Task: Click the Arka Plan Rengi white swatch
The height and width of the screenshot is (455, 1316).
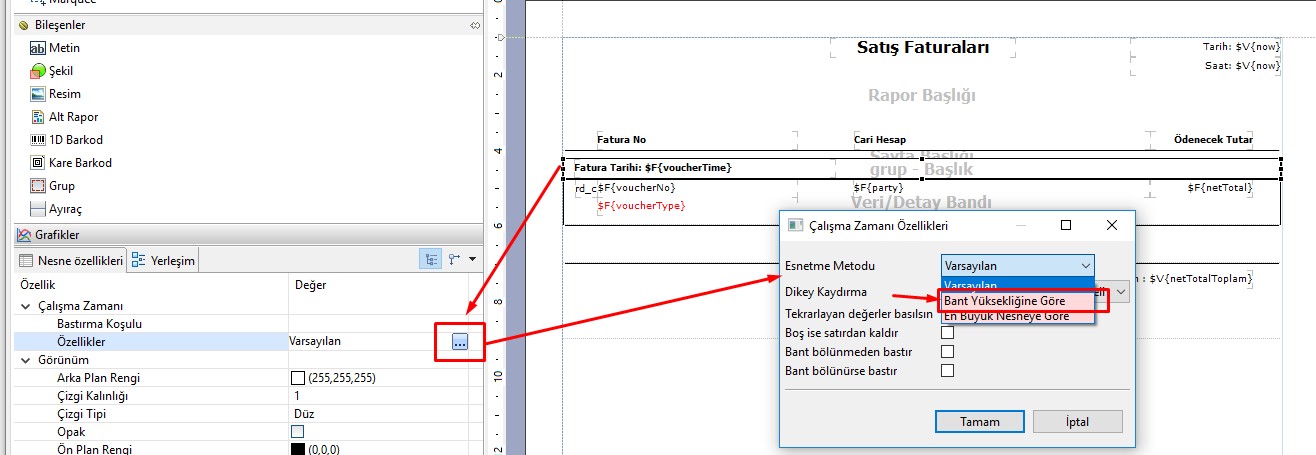Action: pos(297,378)
